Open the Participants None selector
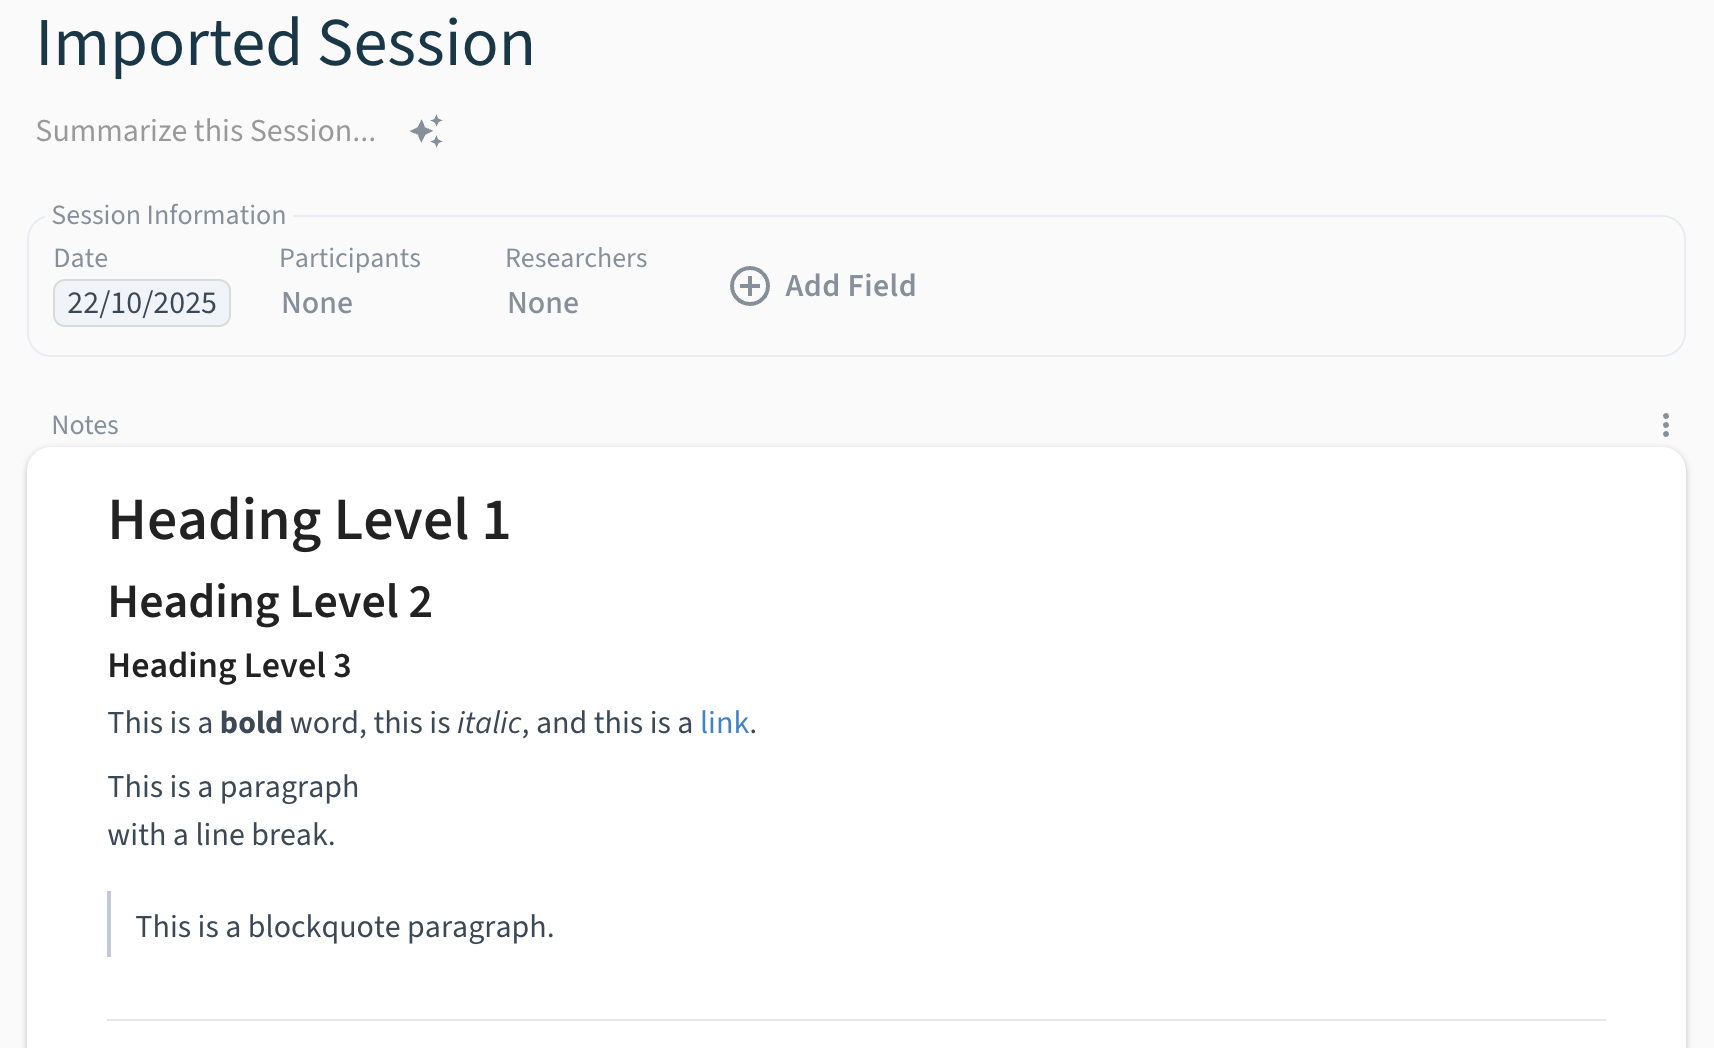Screen dimensions: 1714x1048 (317, 303)
